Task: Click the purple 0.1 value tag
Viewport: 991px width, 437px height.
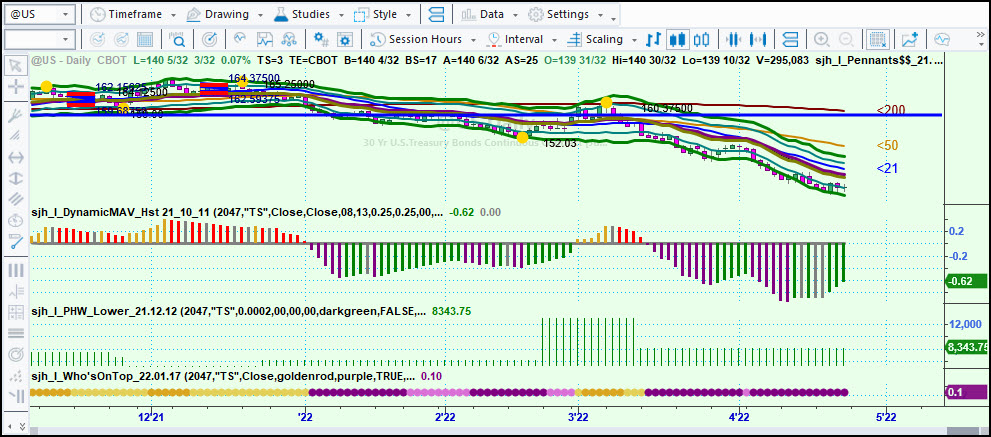Action: (x=965, y=392)
